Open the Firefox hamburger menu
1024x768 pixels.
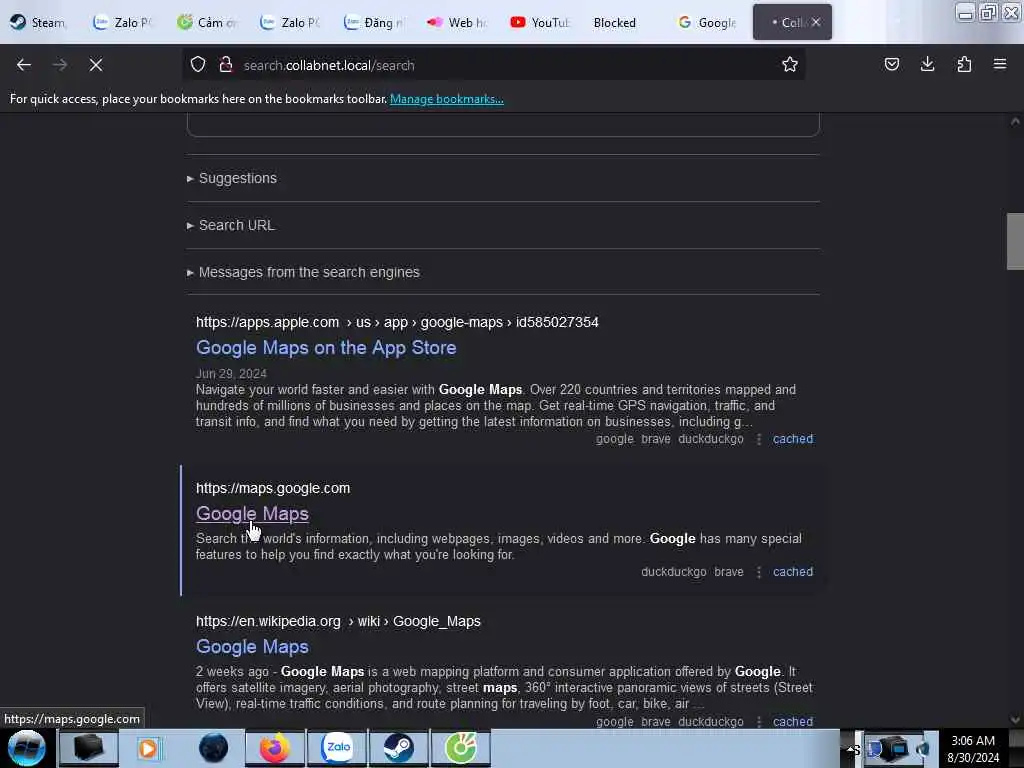point(1000,65)
